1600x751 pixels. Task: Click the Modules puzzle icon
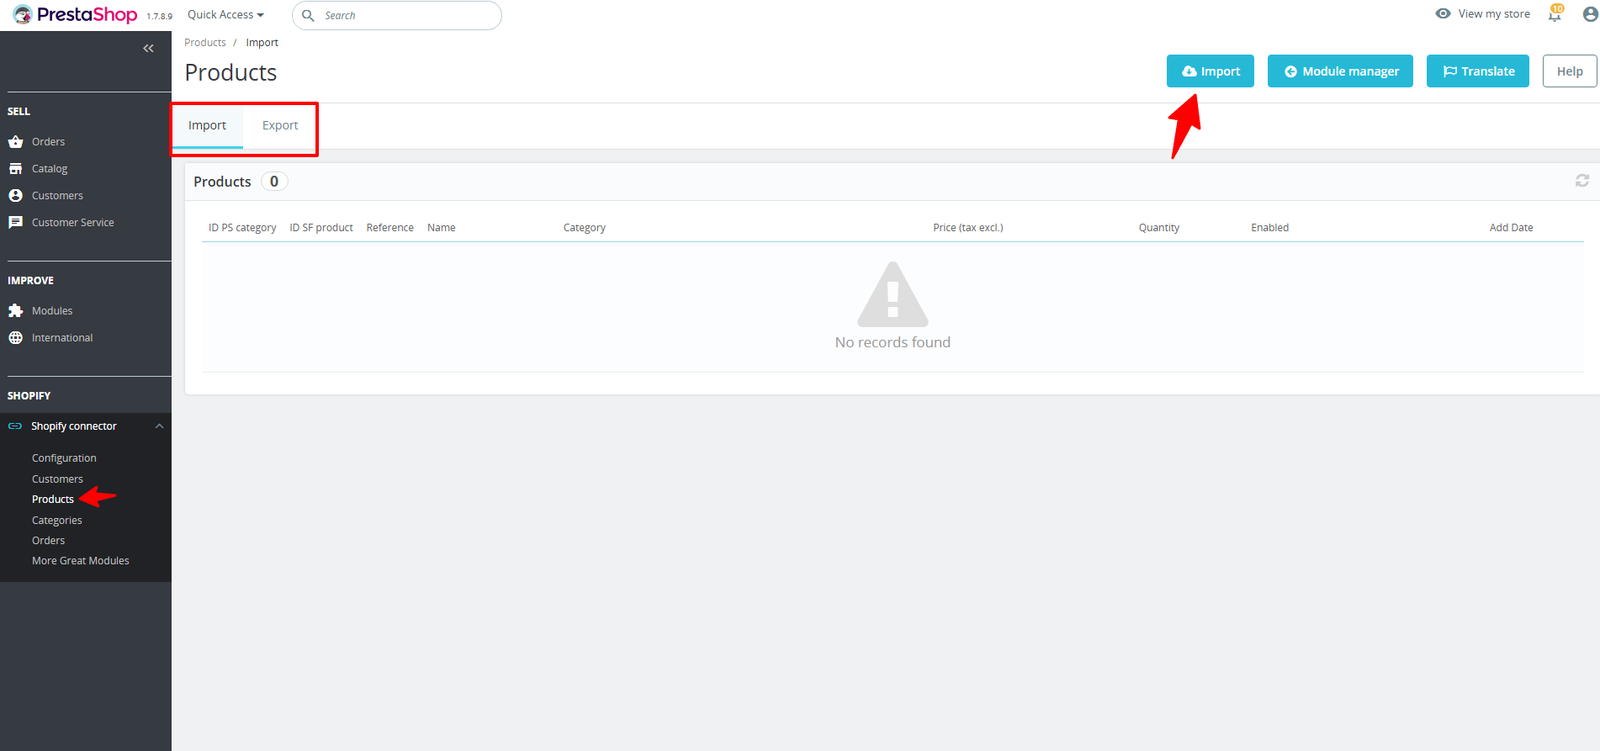15,311
